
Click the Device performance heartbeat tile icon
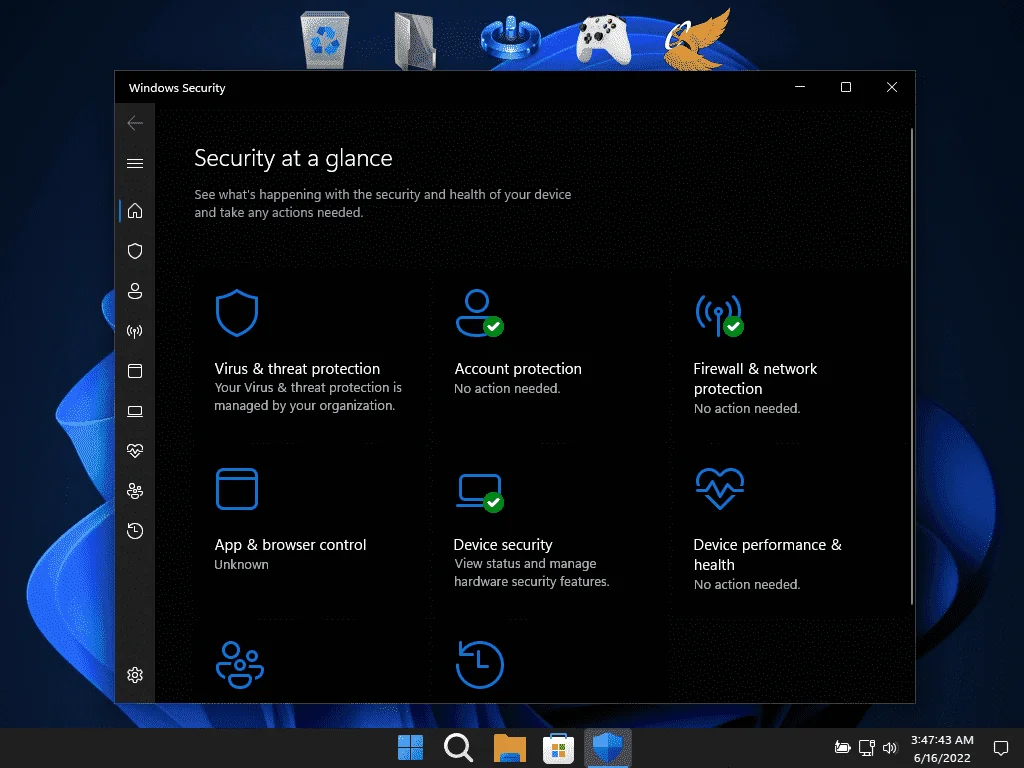point(720,488)
